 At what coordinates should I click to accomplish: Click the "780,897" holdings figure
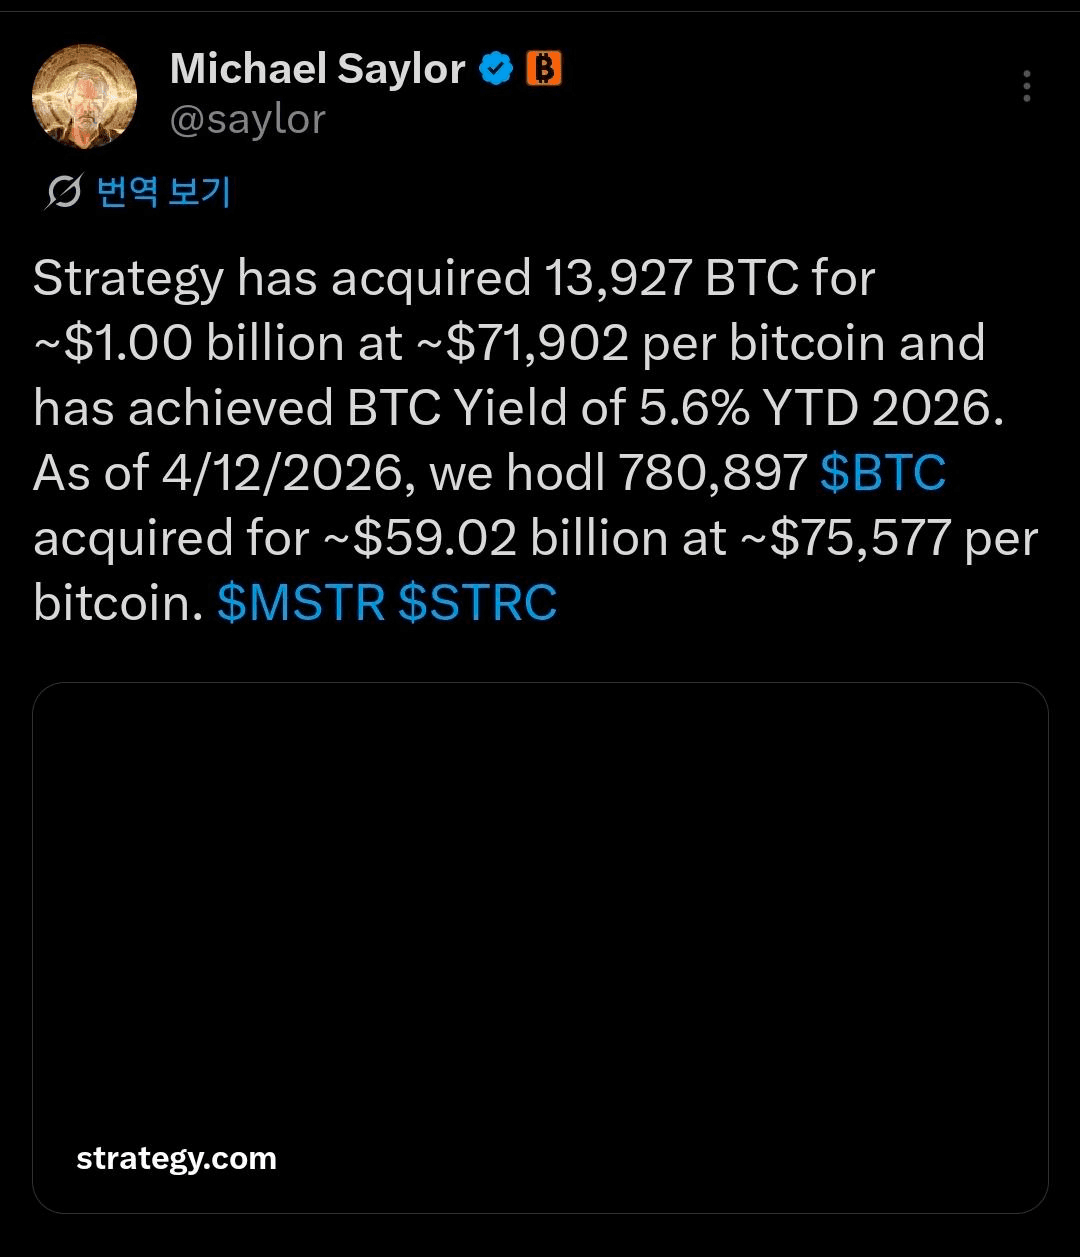712,473
